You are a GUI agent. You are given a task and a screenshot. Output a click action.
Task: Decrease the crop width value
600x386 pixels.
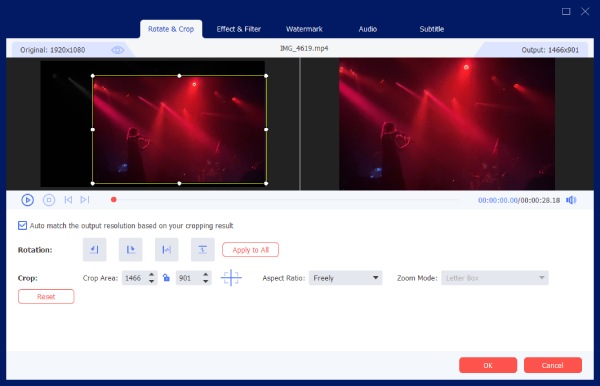click(152, 281)
